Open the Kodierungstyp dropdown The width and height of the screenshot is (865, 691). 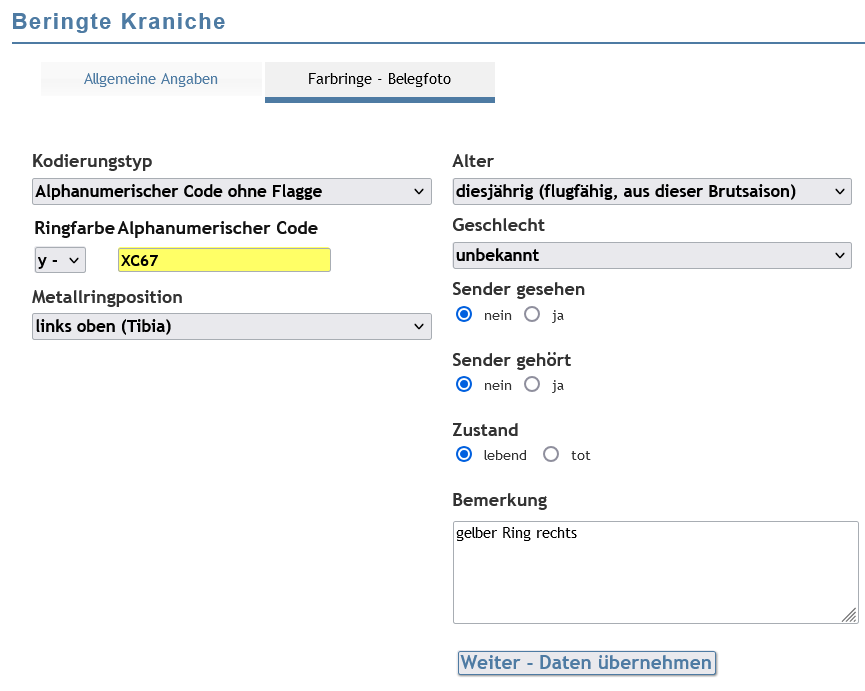[232, 191]
